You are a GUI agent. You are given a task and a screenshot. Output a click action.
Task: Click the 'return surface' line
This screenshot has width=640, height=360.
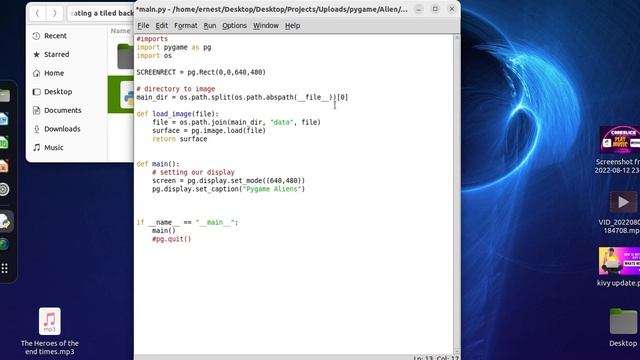coord(180,139)
